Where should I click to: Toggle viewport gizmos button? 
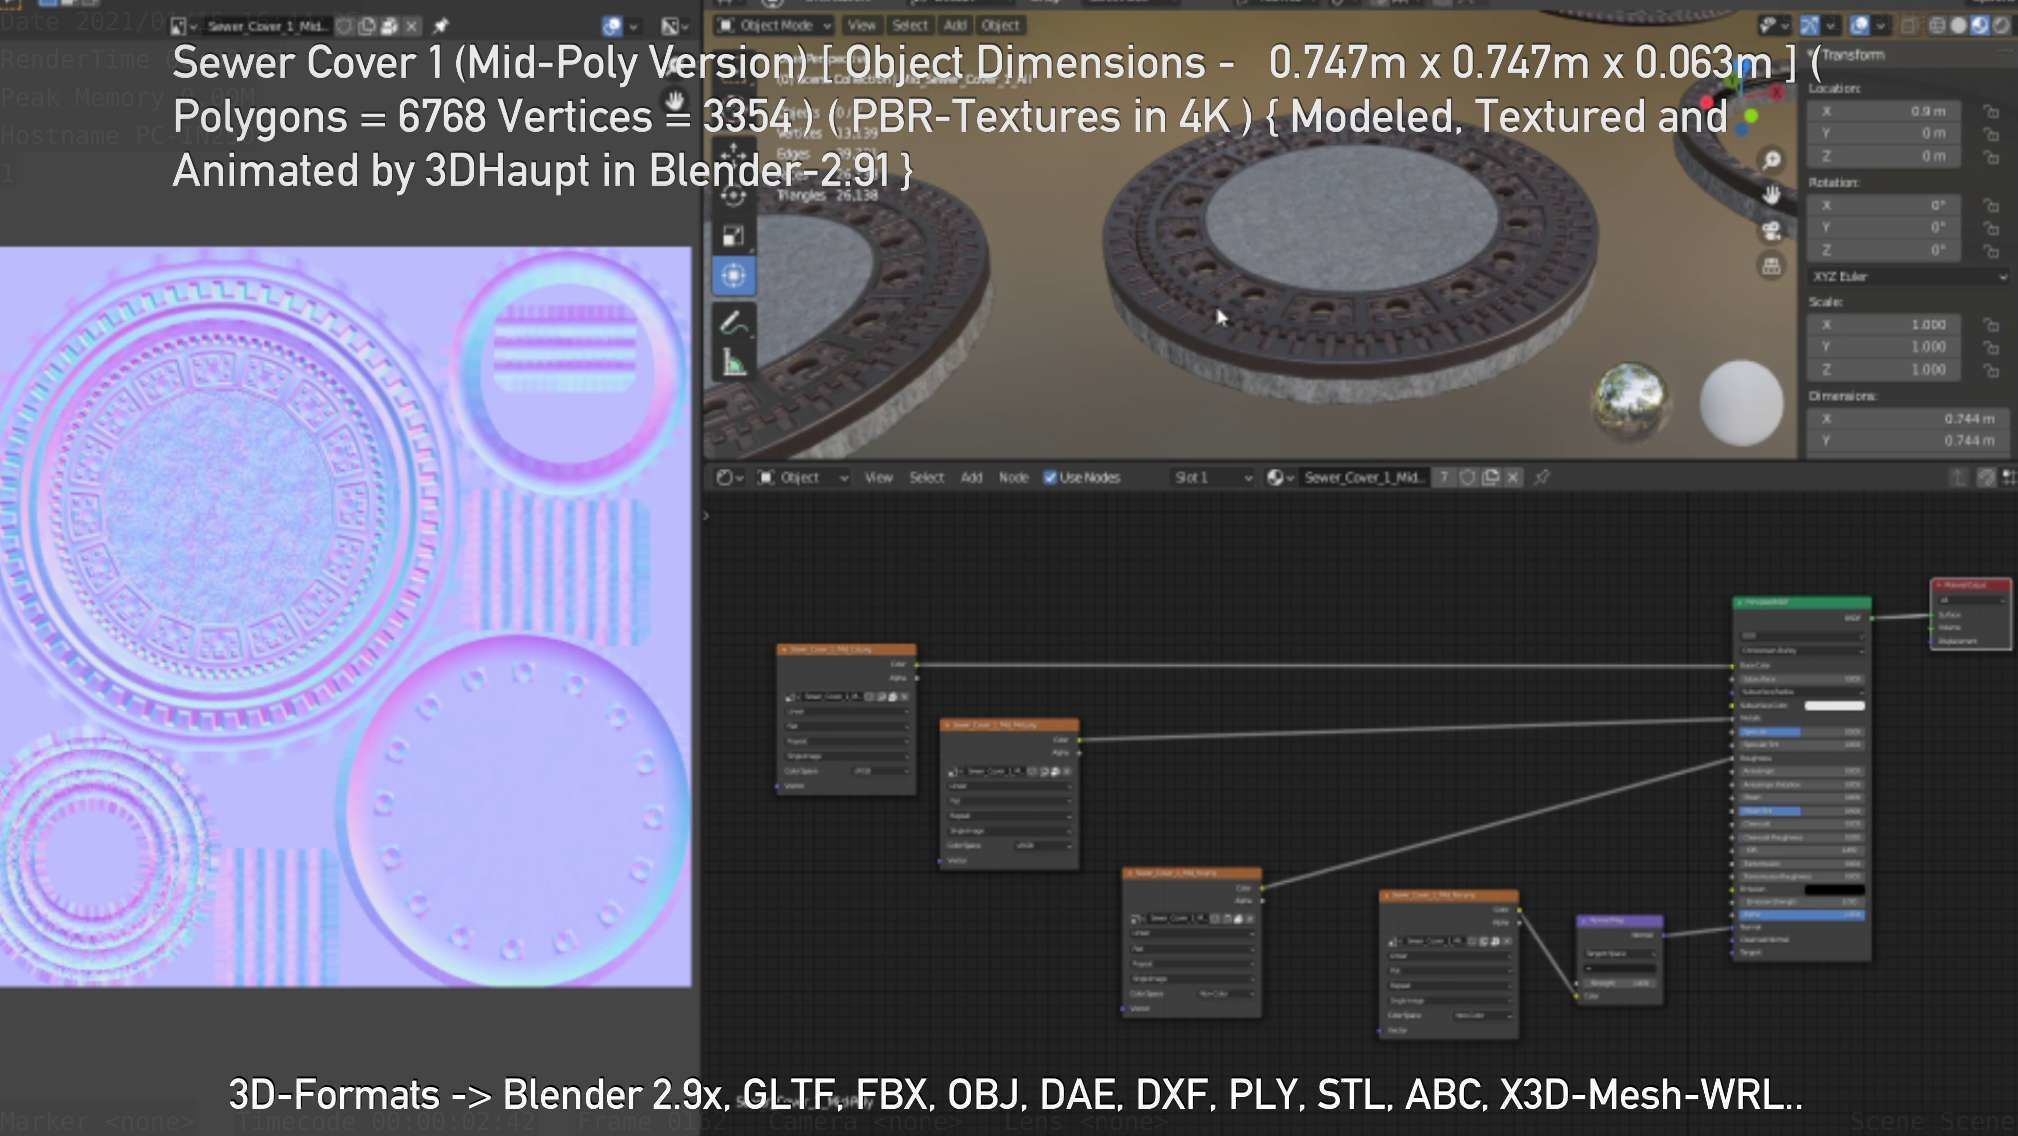pyautogui.click(x=1809, y=26)
